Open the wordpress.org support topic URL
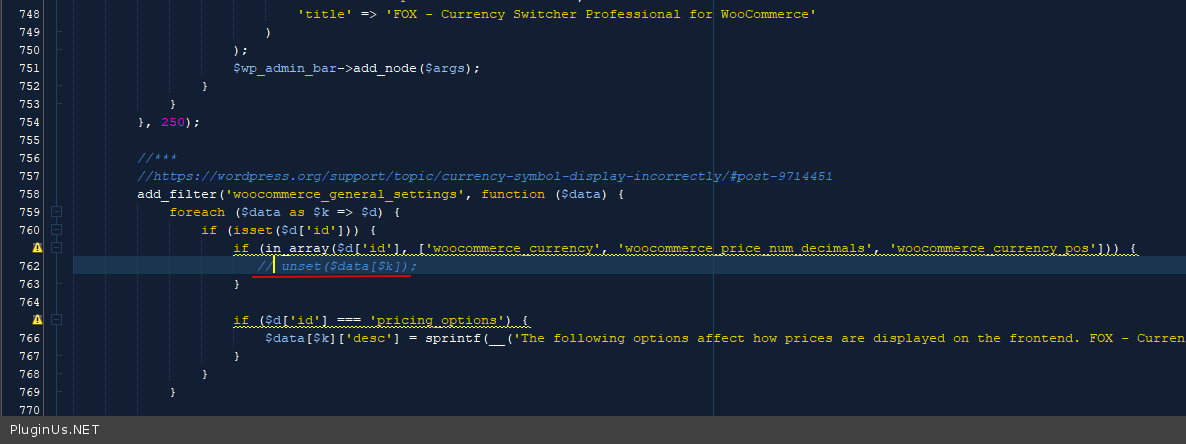 click(x=493, y=176)
